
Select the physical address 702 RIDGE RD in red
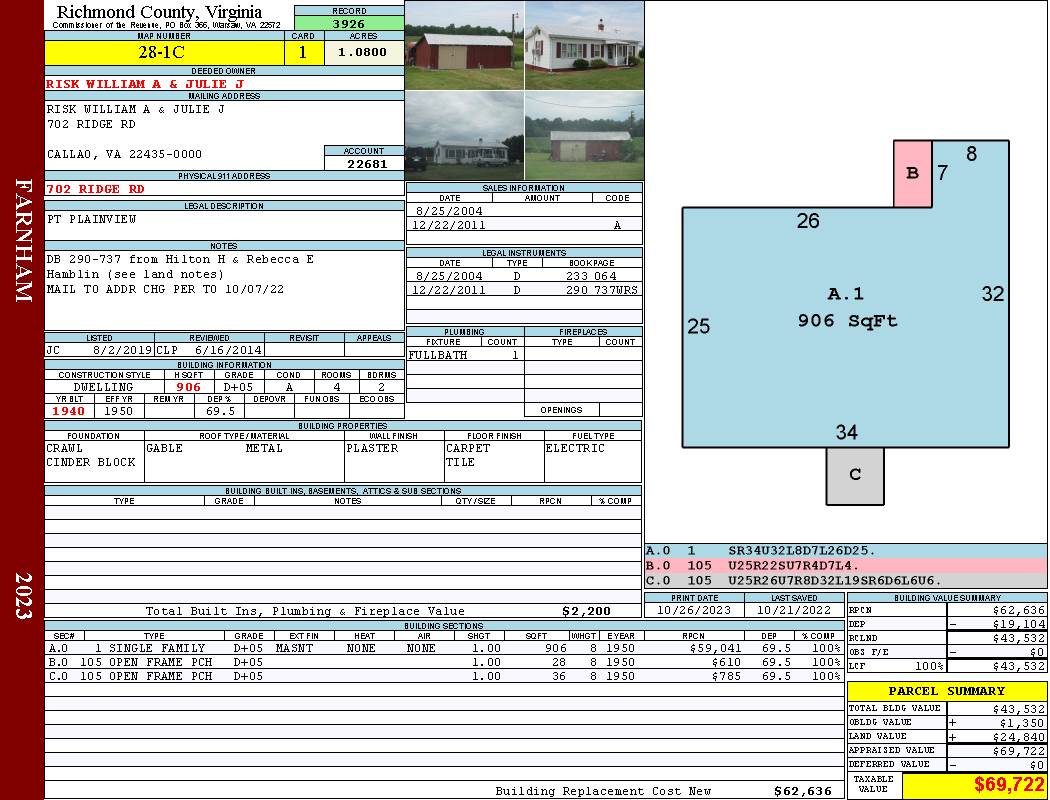click(x=95, y=189)
